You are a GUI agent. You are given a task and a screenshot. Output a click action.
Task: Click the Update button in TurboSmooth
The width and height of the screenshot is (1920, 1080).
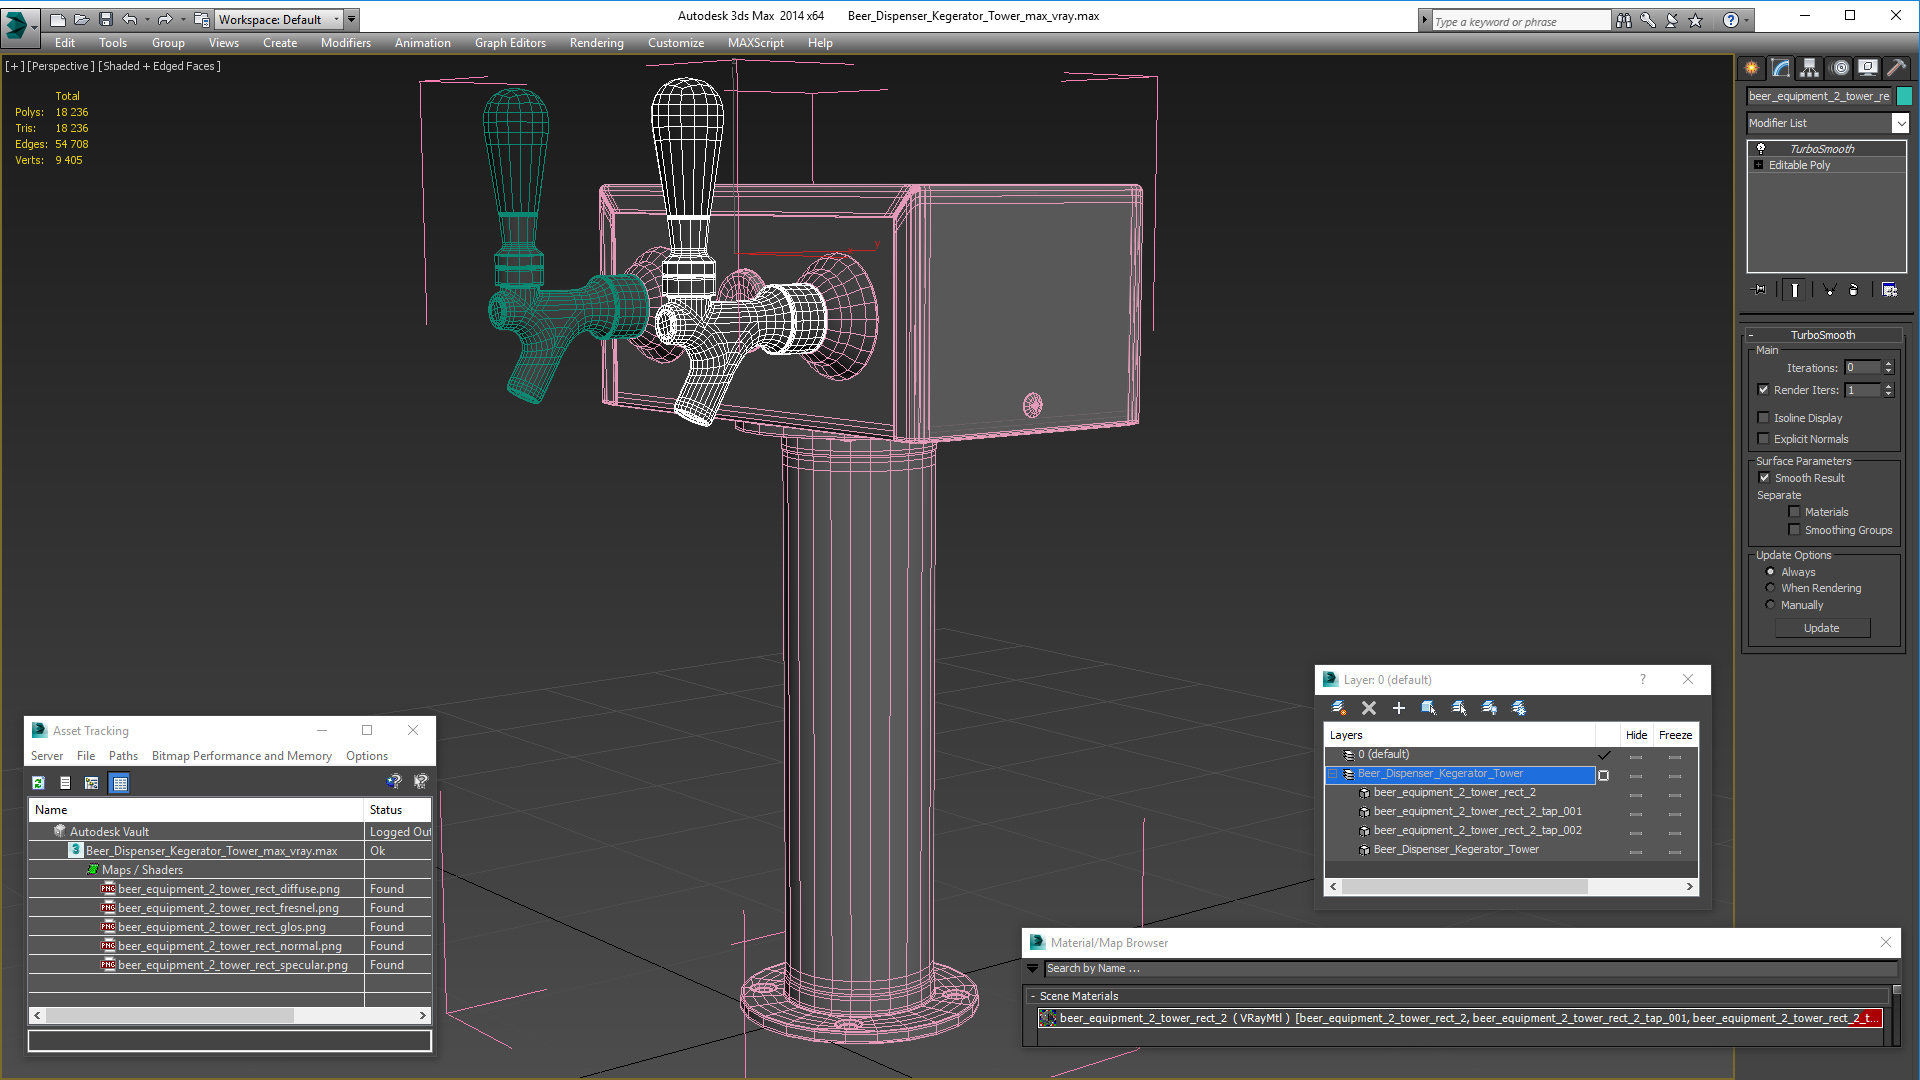pos(1821,628)
